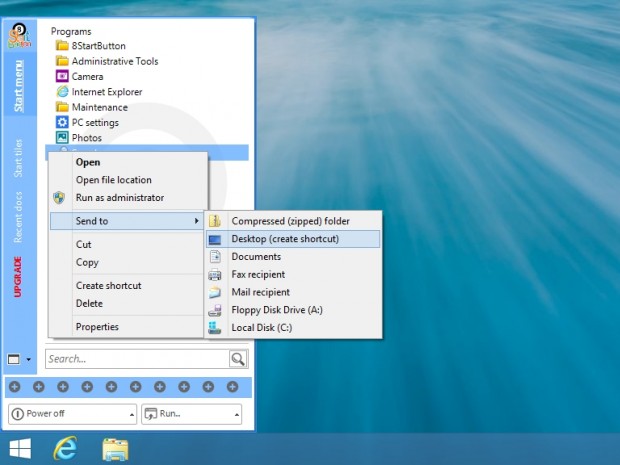The height and width of the screenshot is (465, 620).
Task: Click the last plus shortcut slot
Action: 232,387
